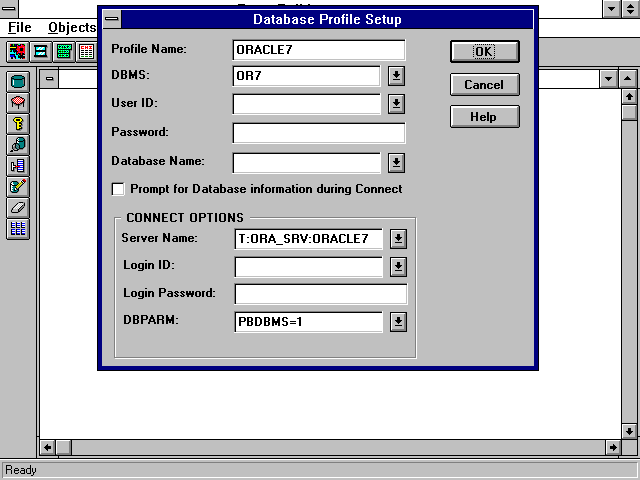Click the Help button
The height and width of the screenshot is (480, 640).
click(484, 117)
